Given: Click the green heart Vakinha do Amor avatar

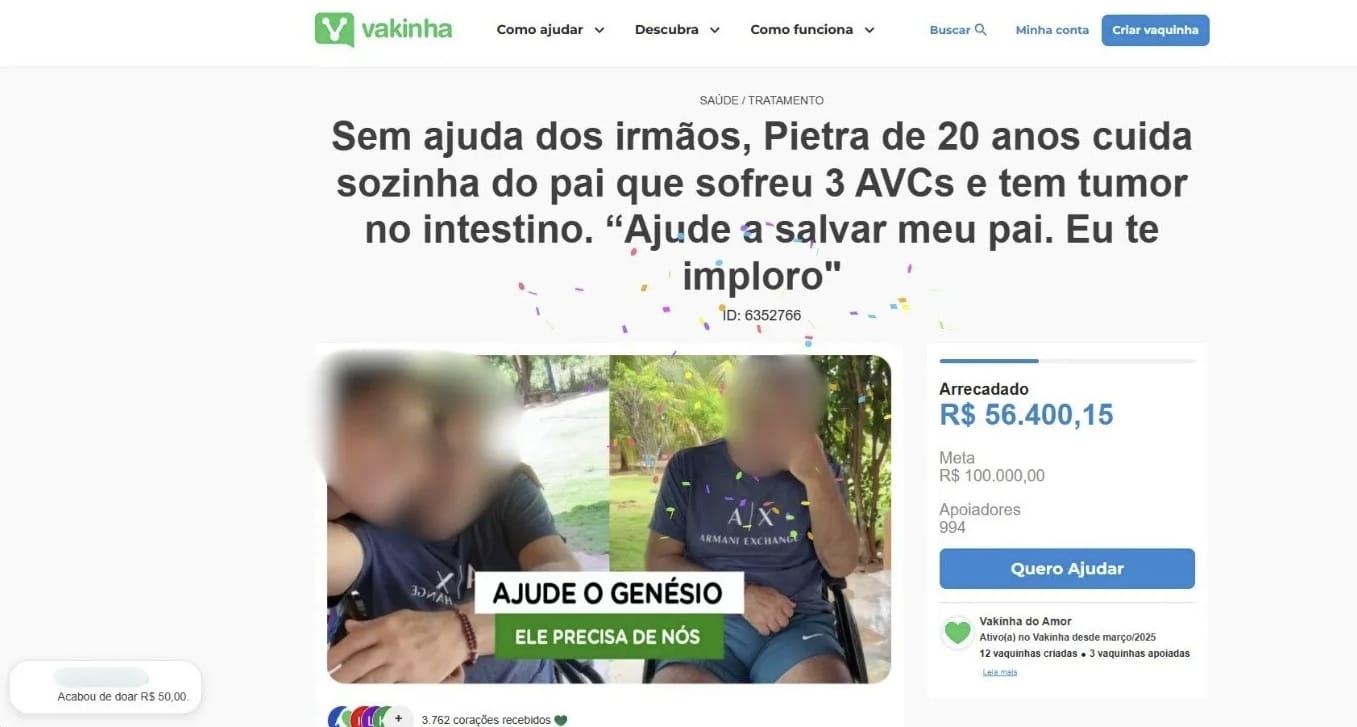Looking at the screenshot, I should tap(958, 632).
